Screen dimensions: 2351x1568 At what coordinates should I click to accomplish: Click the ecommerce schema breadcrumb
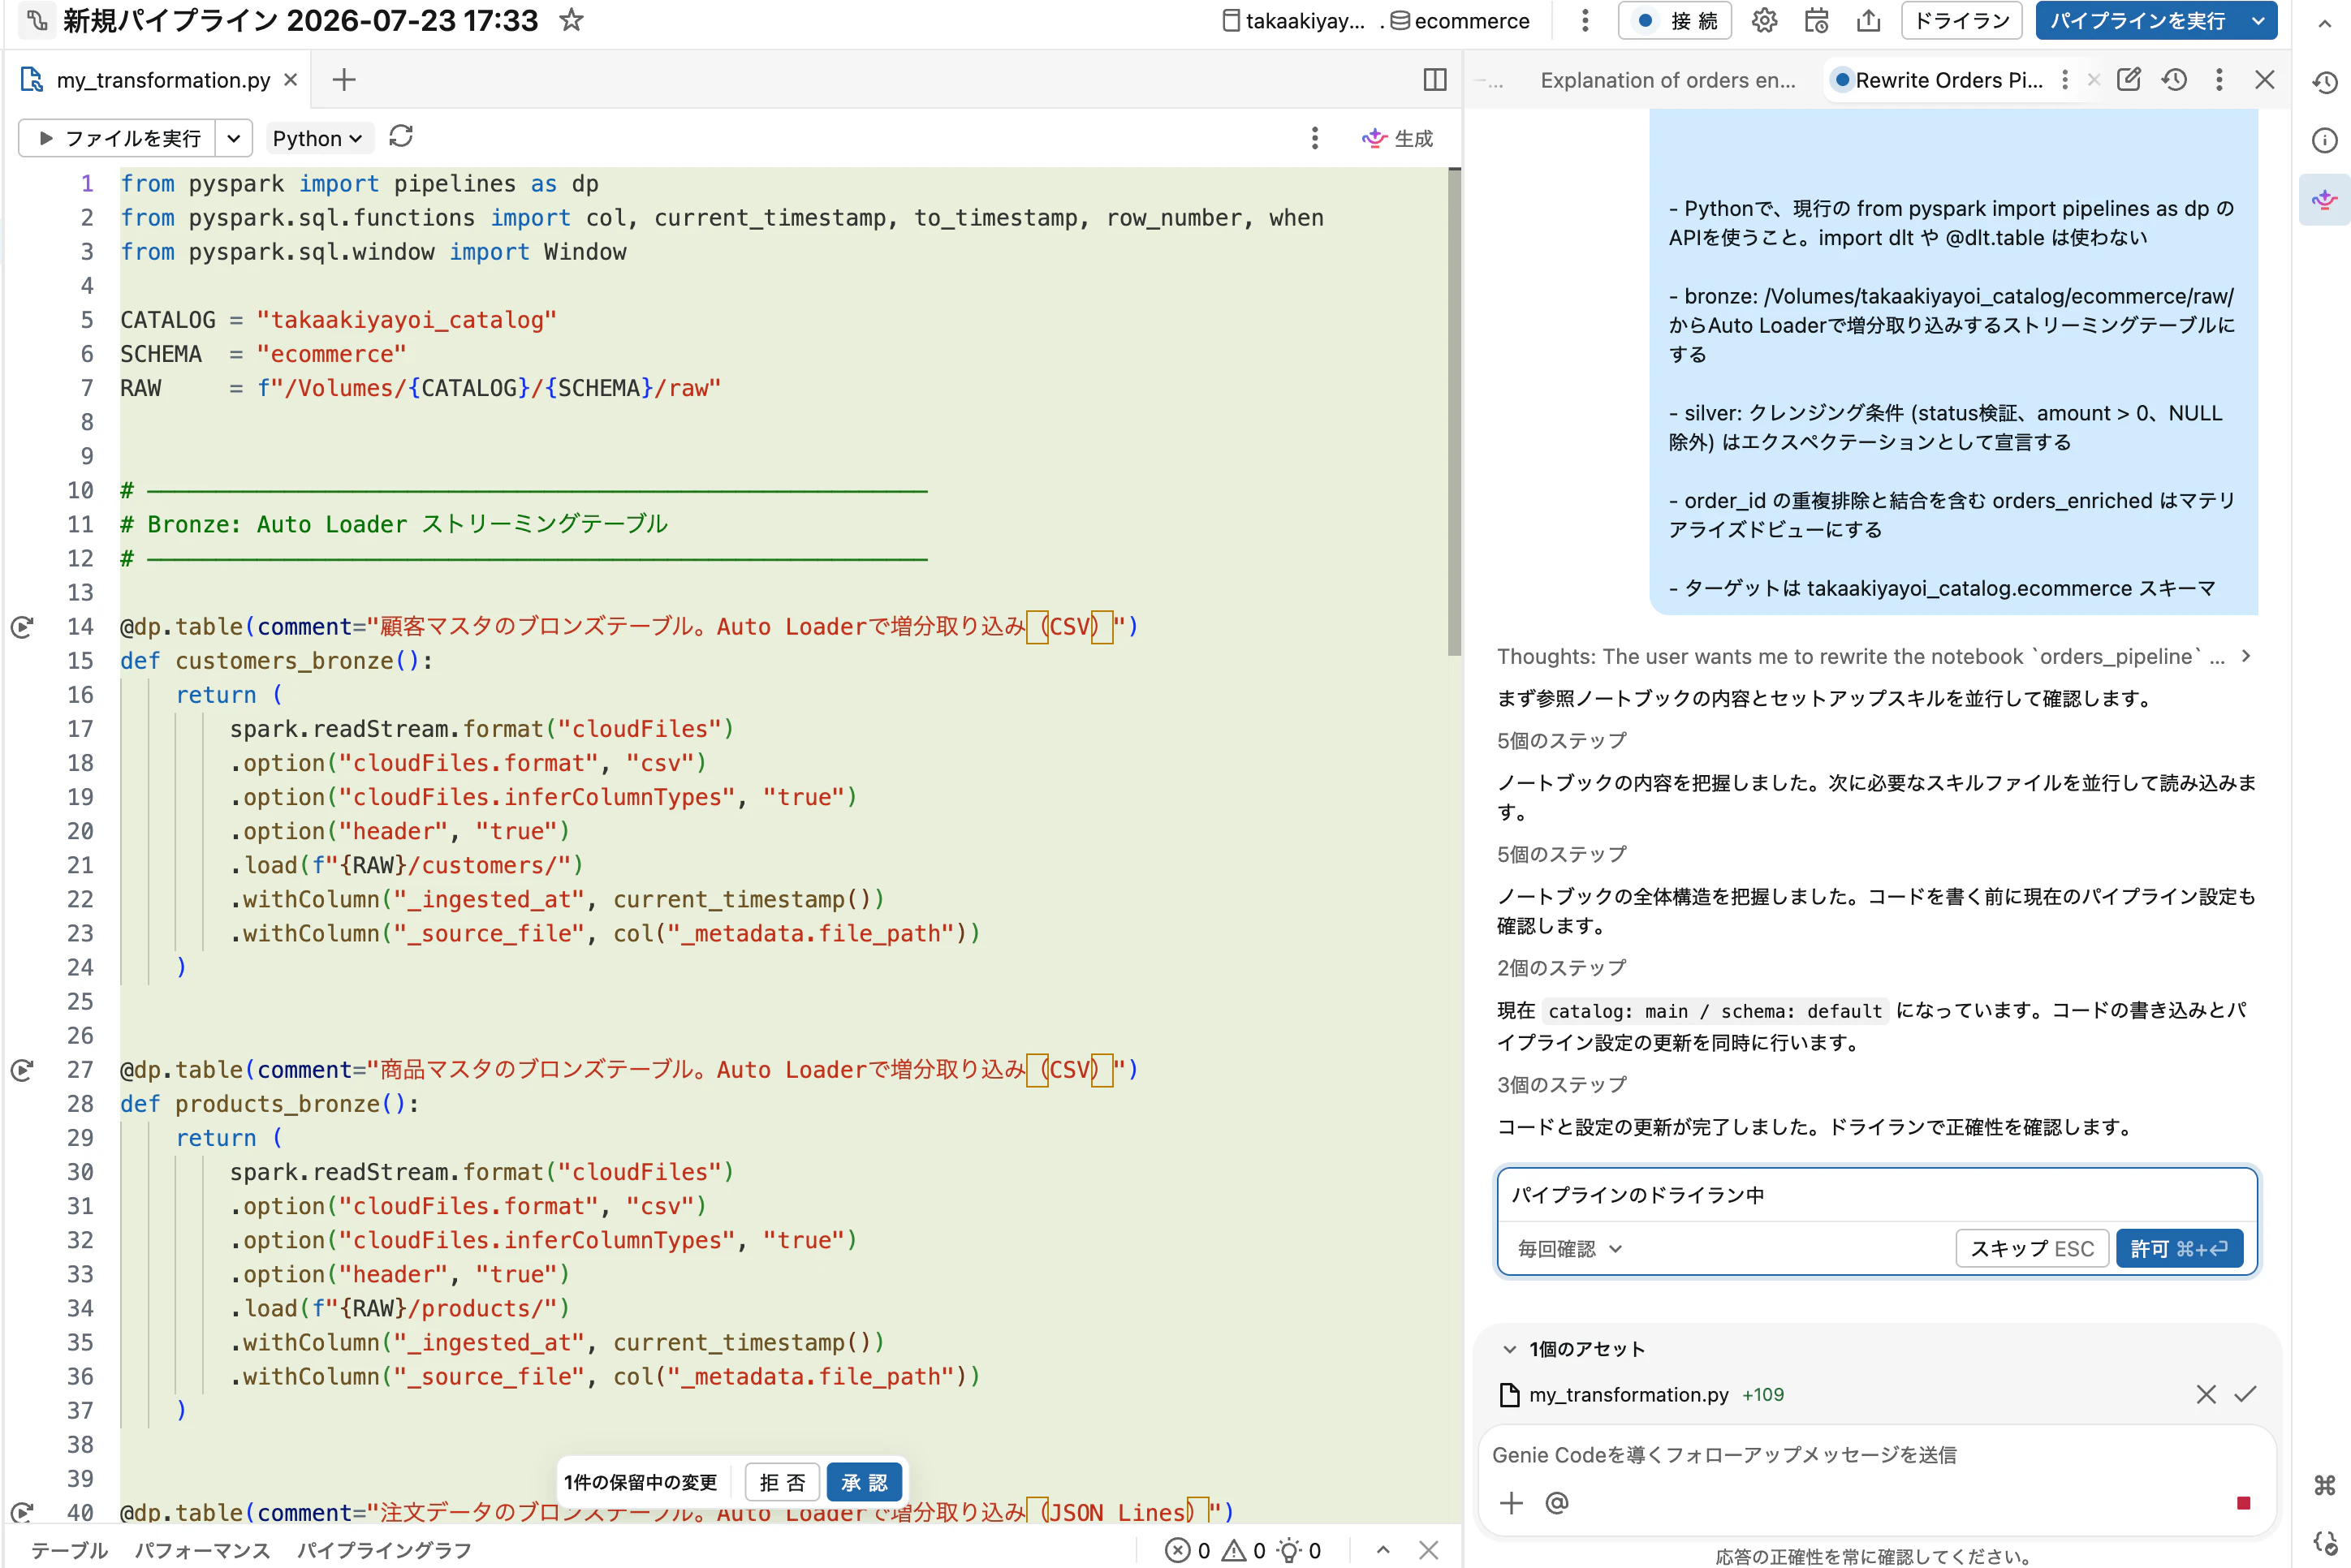[x=1460, y=21]
